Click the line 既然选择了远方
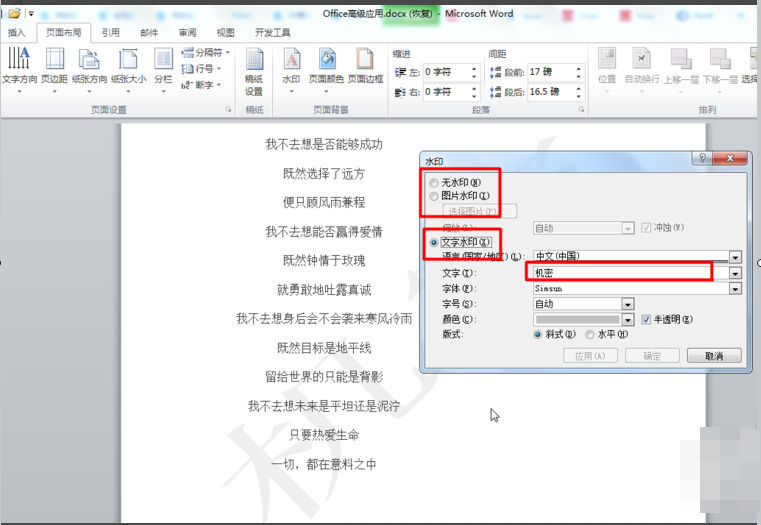The width and height of the screenshot is (761, 525). pos(324,174)
